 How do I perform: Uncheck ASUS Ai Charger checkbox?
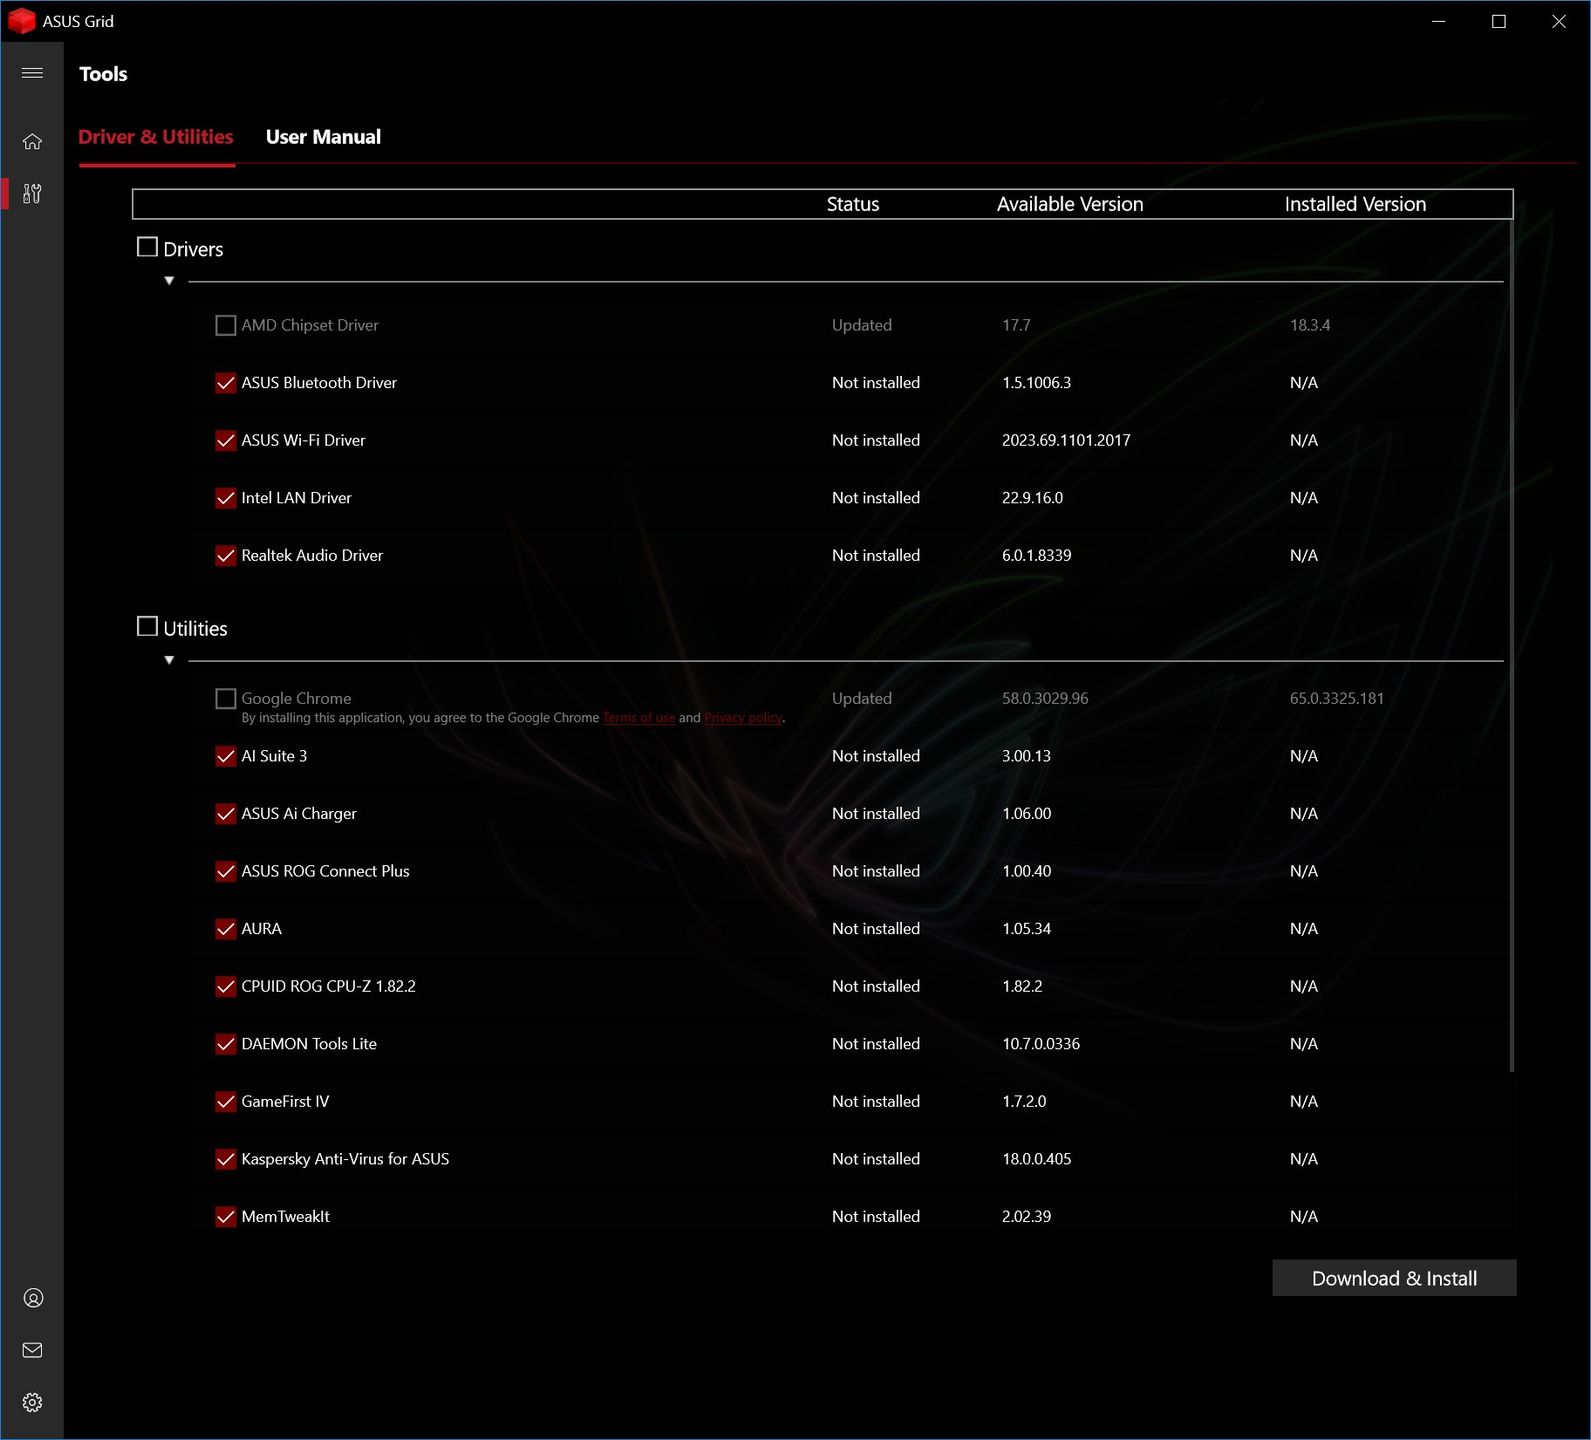pos(226,814)
